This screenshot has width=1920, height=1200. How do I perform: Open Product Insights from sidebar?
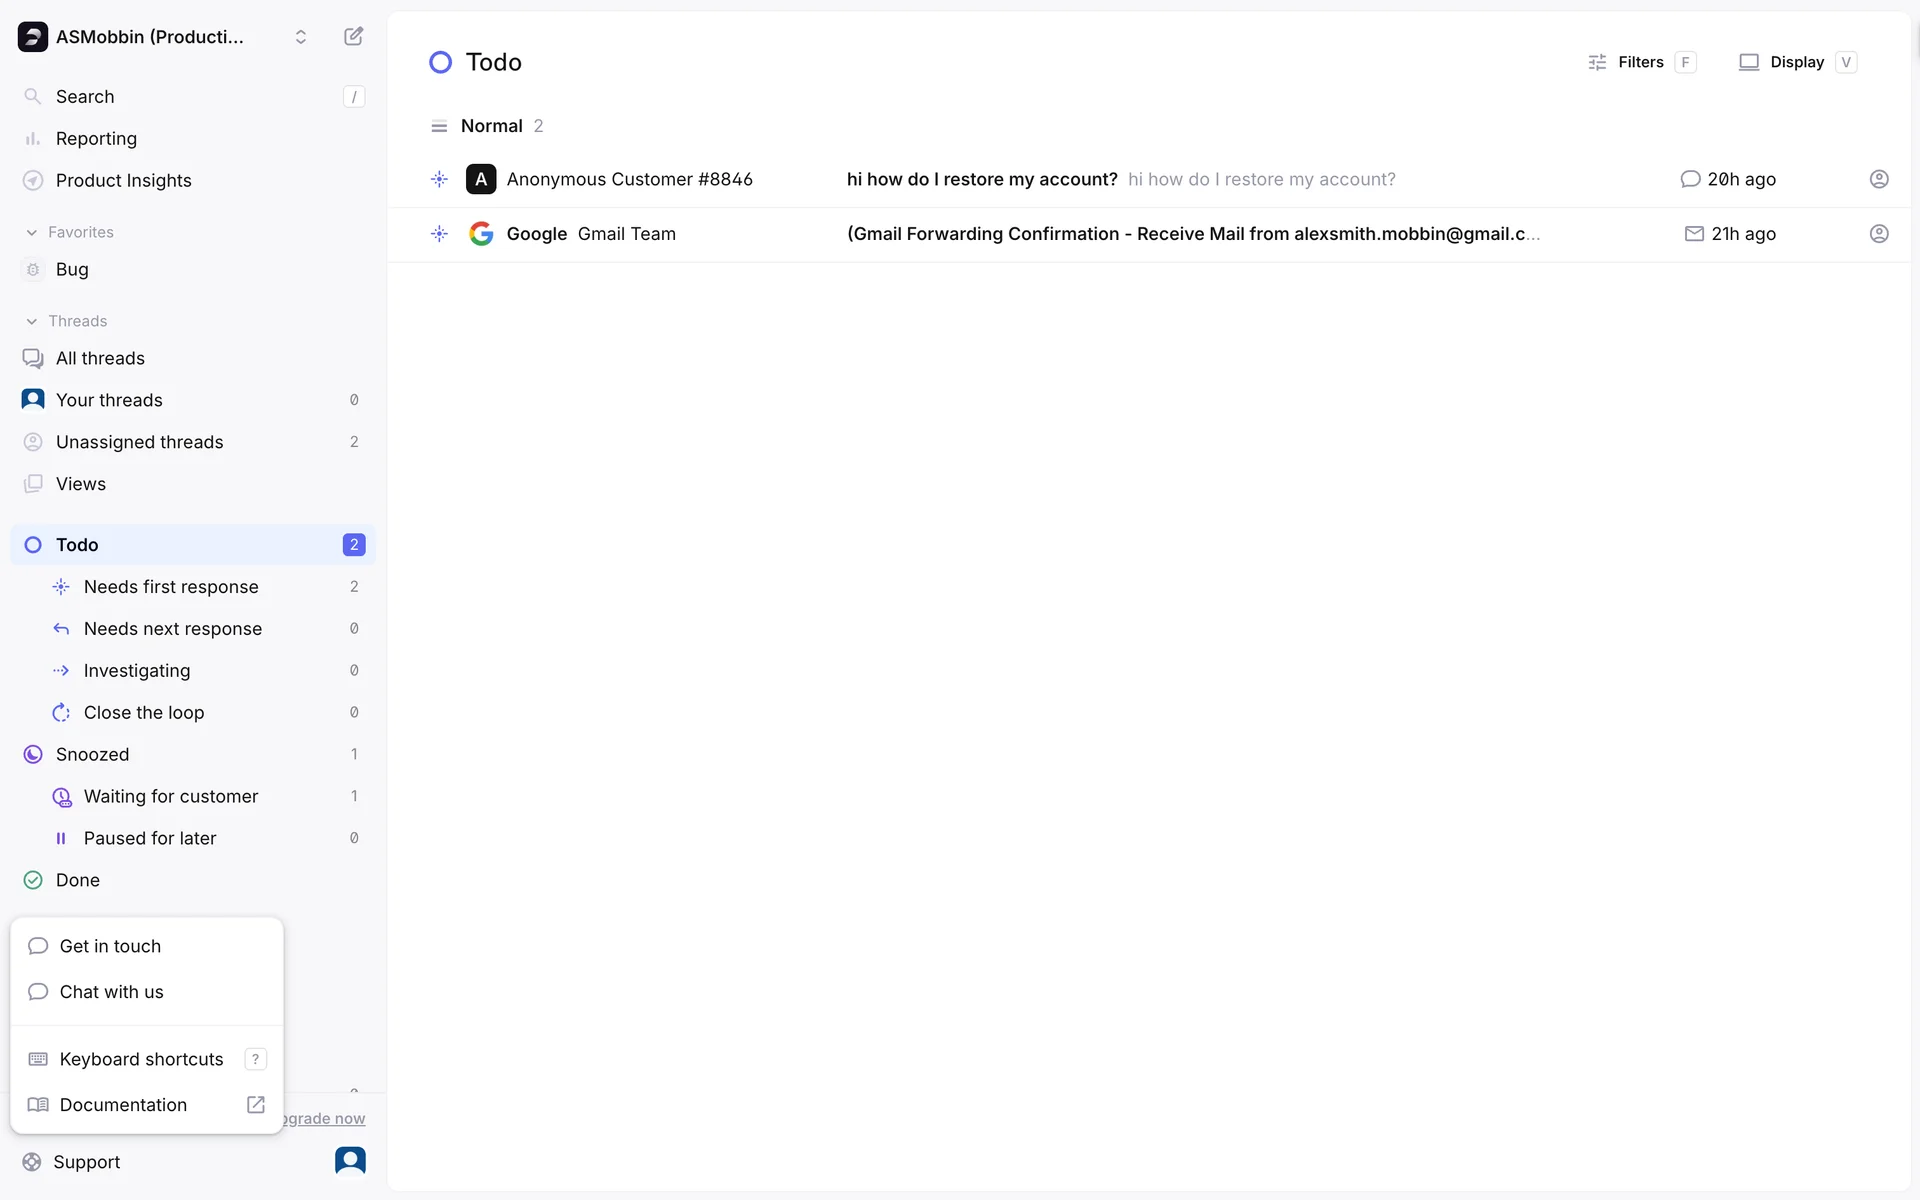point(123,180)
